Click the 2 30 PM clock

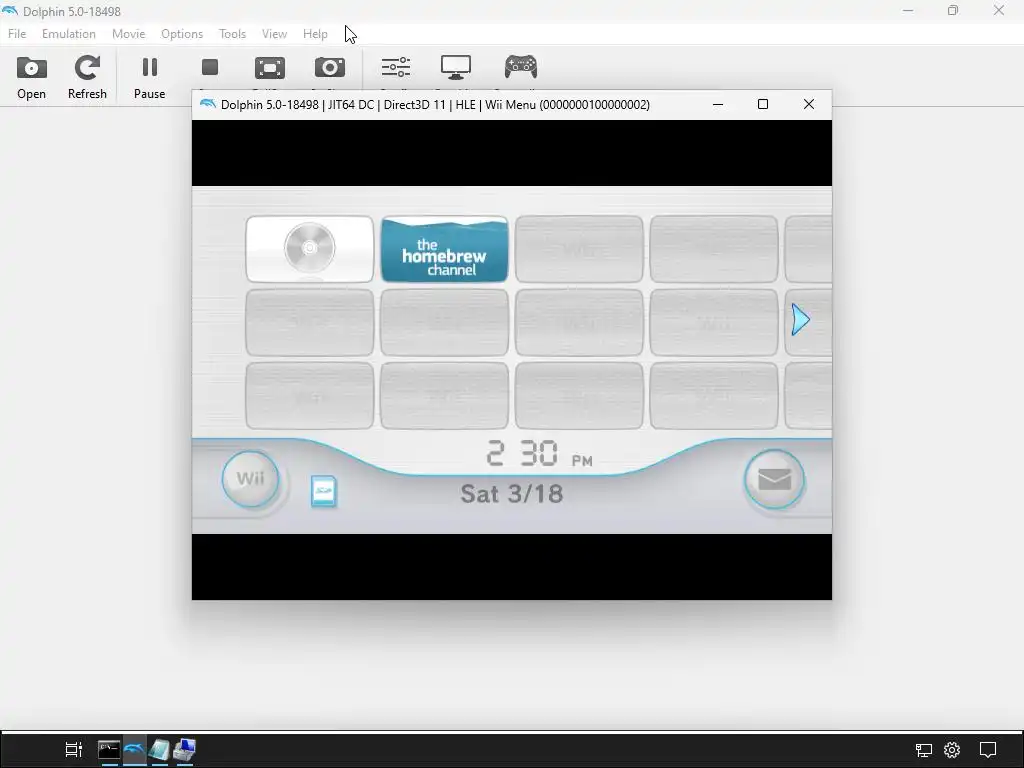[x=539, y=453]
